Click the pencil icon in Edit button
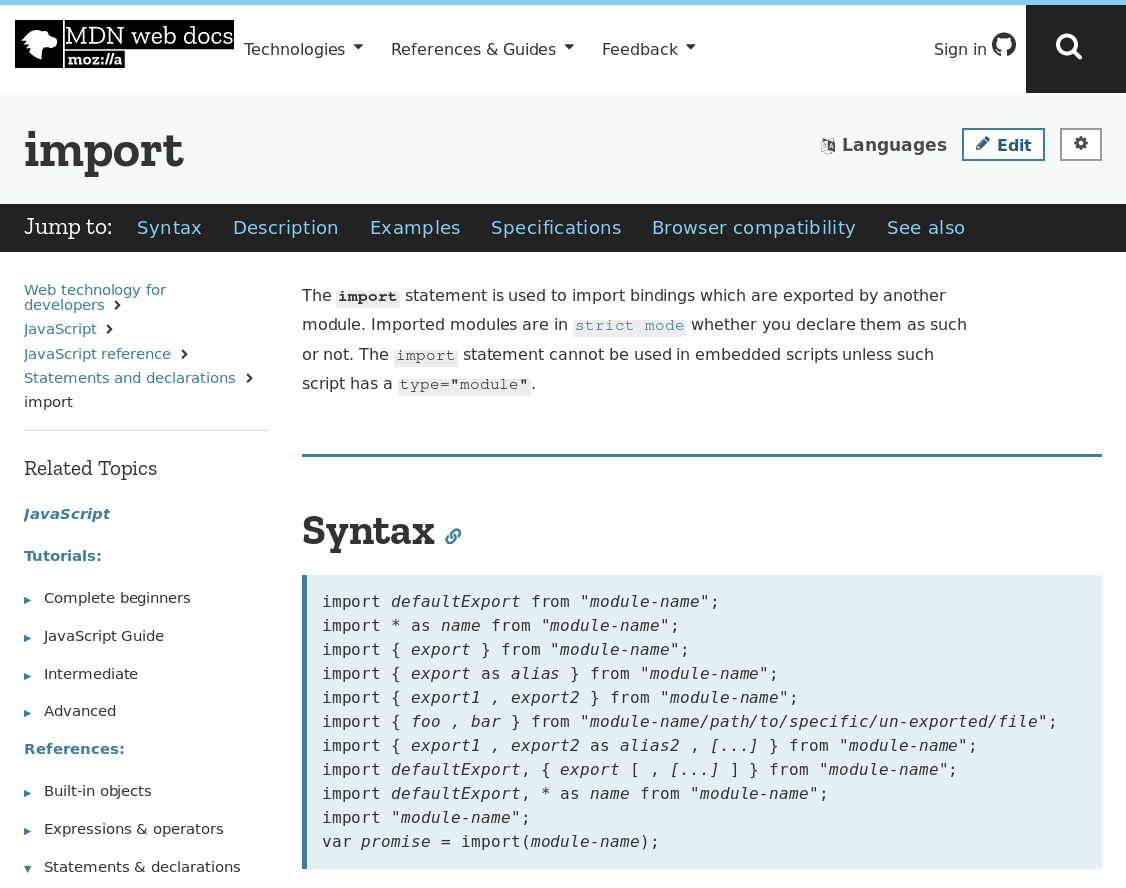The image size is (1126, 888). point(982,144)
